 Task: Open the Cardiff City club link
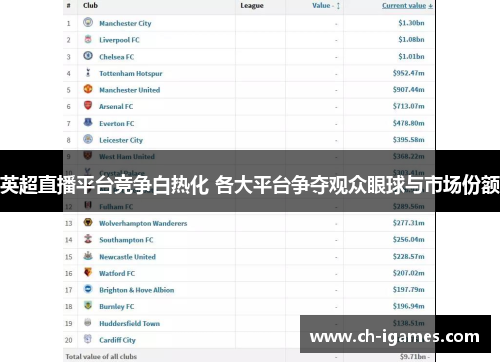(x=117, y=340)
